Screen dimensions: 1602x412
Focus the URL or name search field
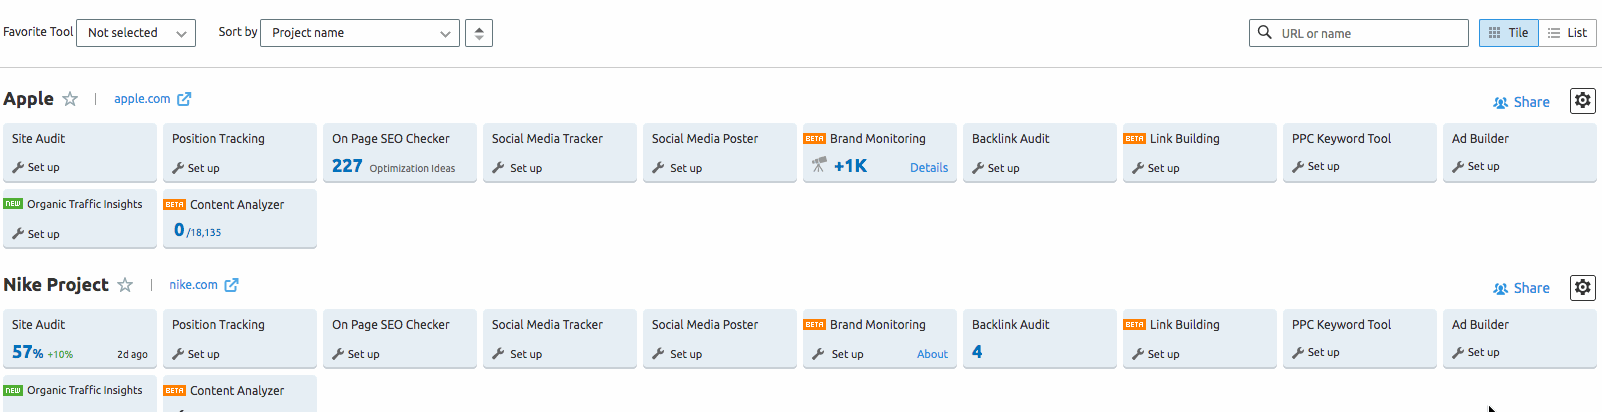pos(1359,33)
